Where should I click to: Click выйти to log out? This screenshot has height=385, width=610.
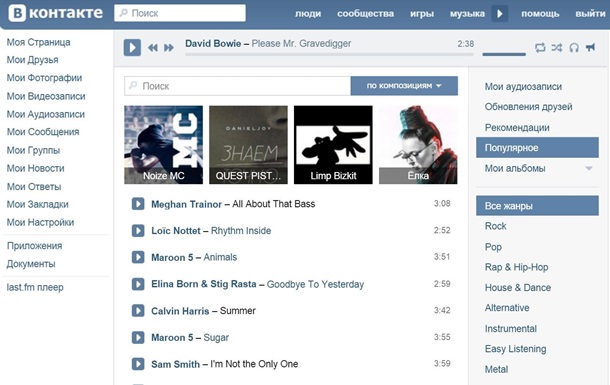[x=591, y=14]
